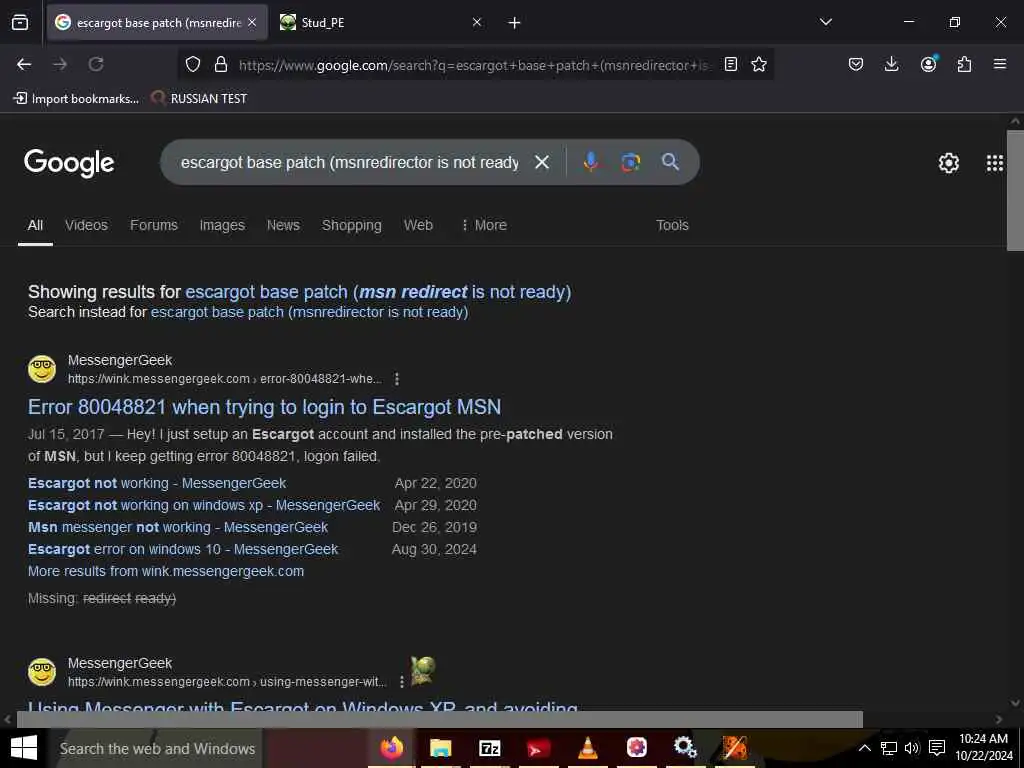
Task: Start a voice search with the microphone
Action: pyautogui.click(x=590, y=162)
